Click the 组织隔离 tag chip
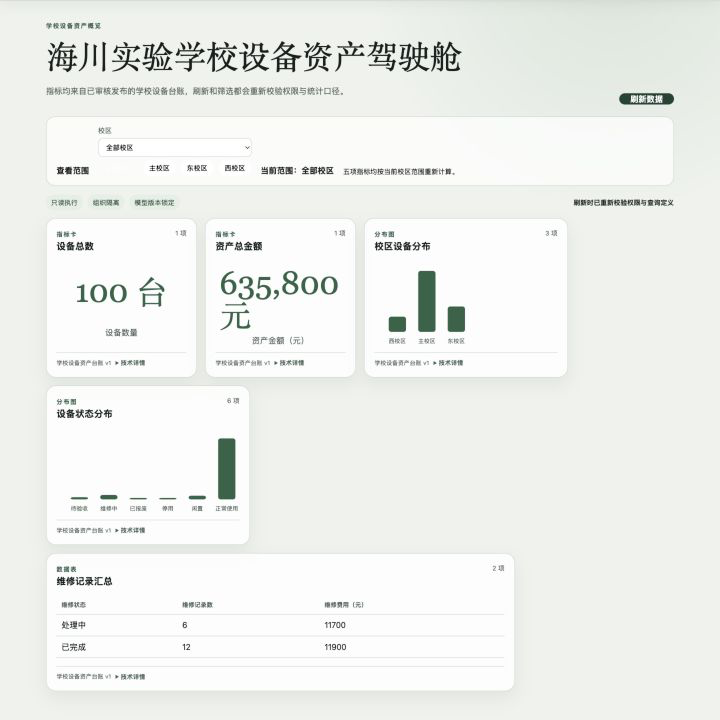The image size is (720, 720). point(106,202)
